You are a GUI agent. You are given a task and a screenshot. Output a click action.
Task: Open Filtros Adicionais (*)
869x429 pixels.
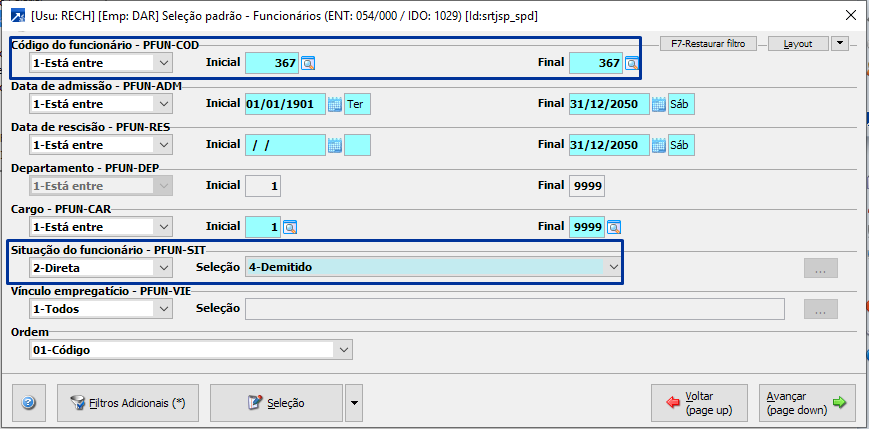click(x=127, y=403)
